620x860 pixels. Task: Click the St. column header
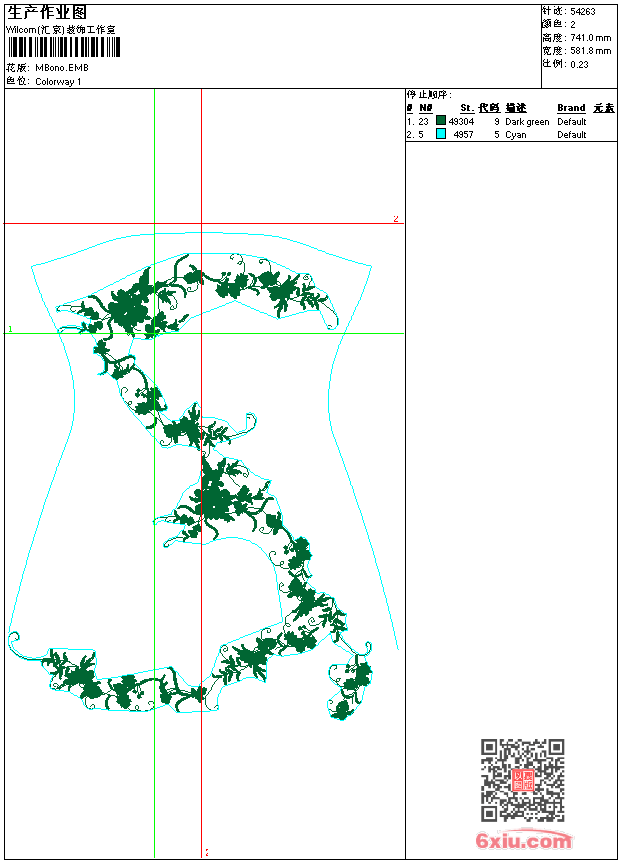[x=467, y=108]
